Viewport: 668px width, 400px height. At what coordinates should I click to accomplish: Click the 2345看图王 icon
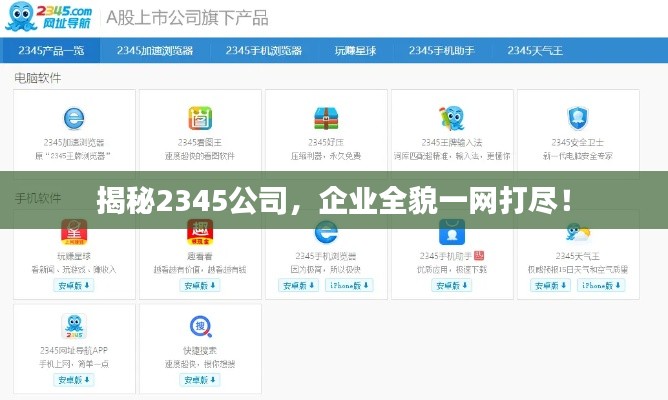[200, 118]
